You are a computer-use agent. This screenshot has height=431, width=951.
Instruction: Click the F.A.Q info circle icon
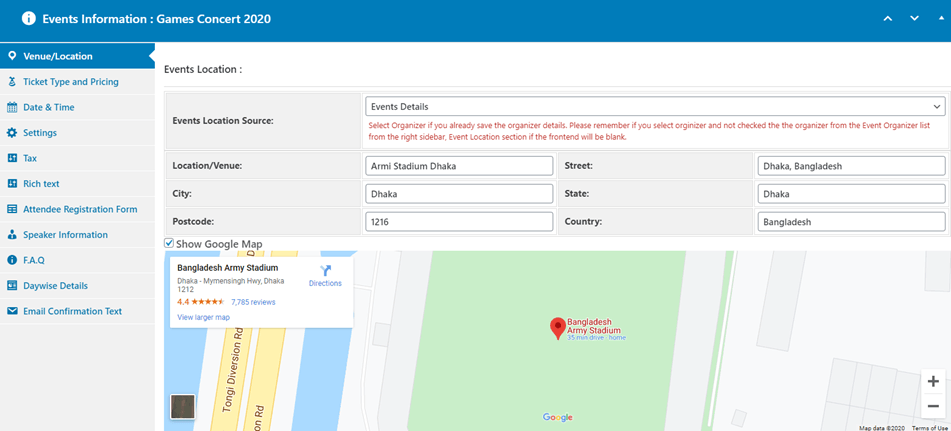pyautogui.click(x=12, y=259)
